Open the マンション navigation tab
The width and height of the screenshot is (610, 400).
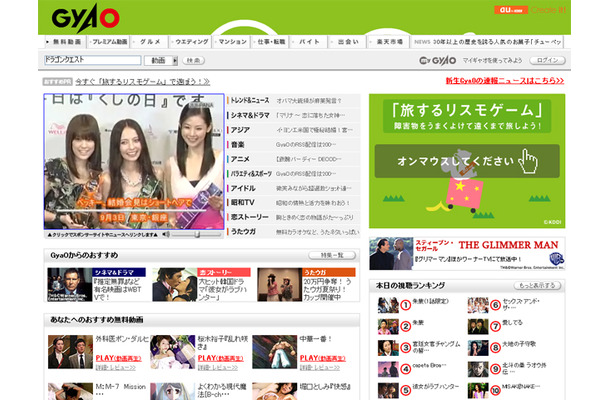click(x=232, y=42)
